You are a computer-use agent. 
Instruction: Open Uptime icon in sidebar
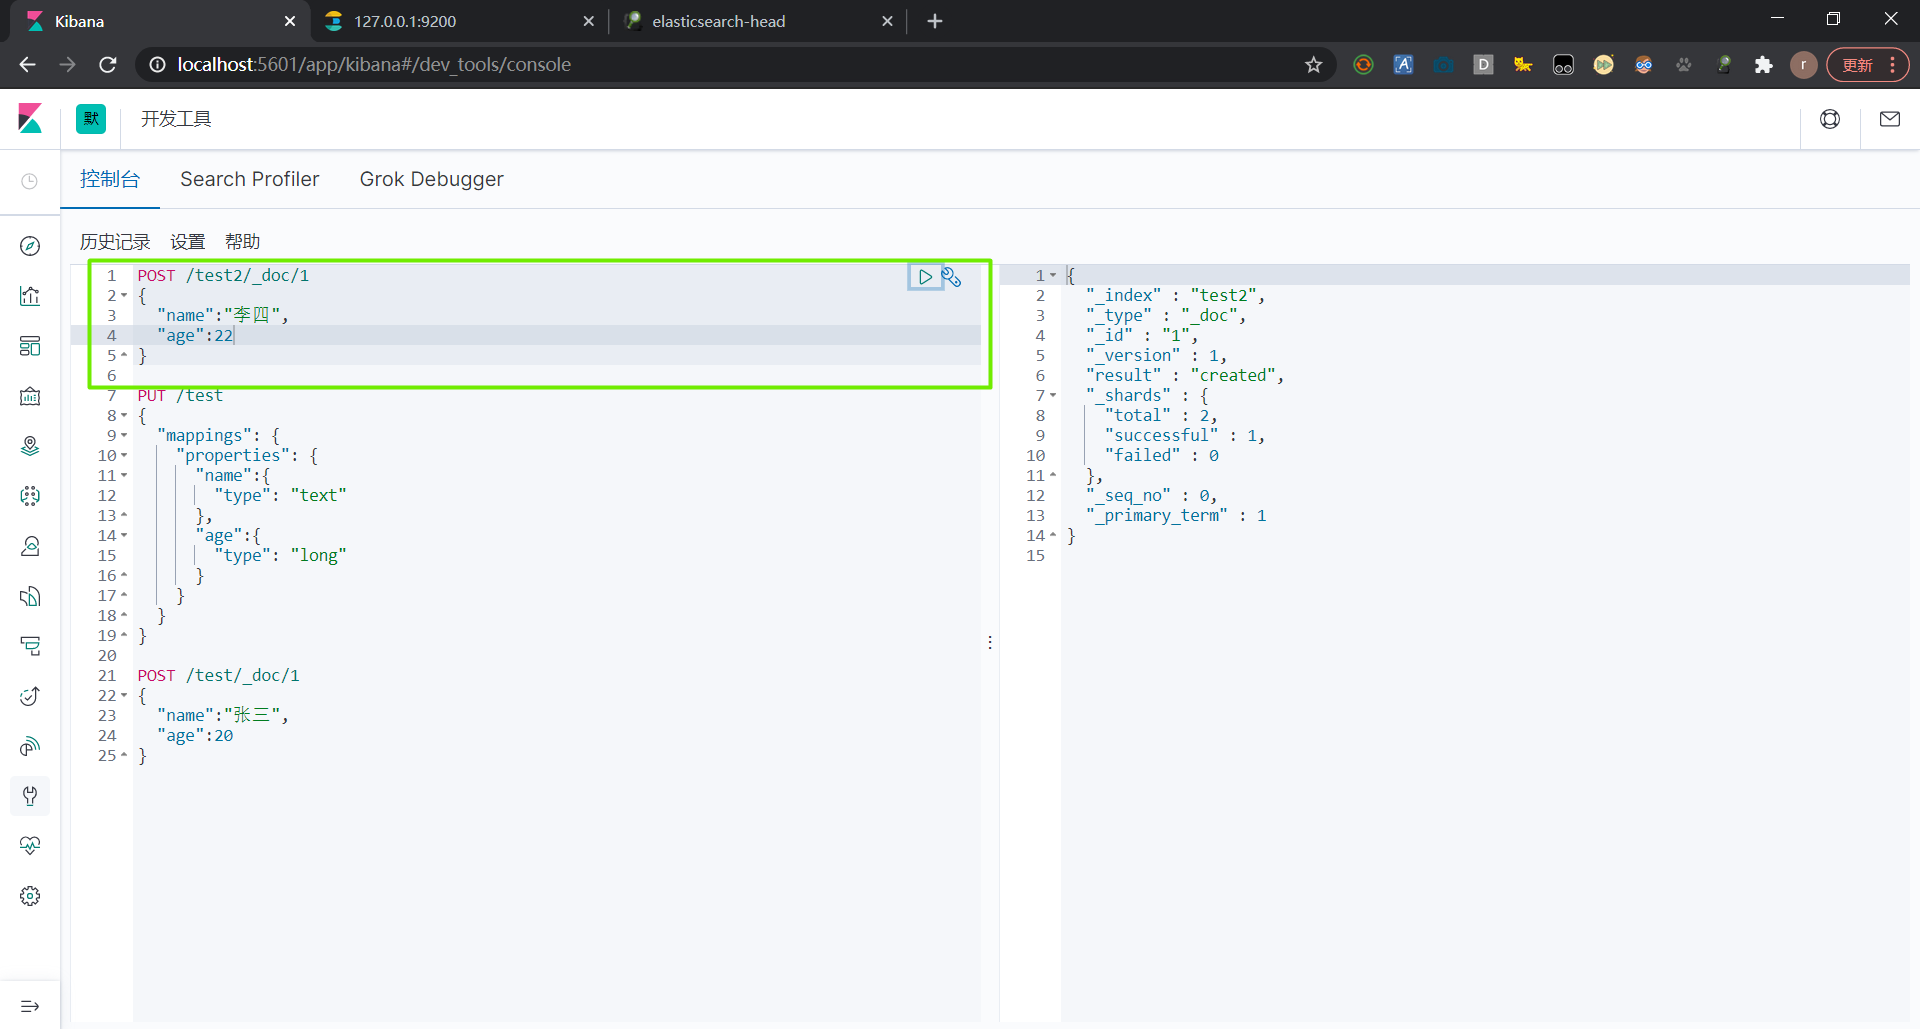[30, 696]
